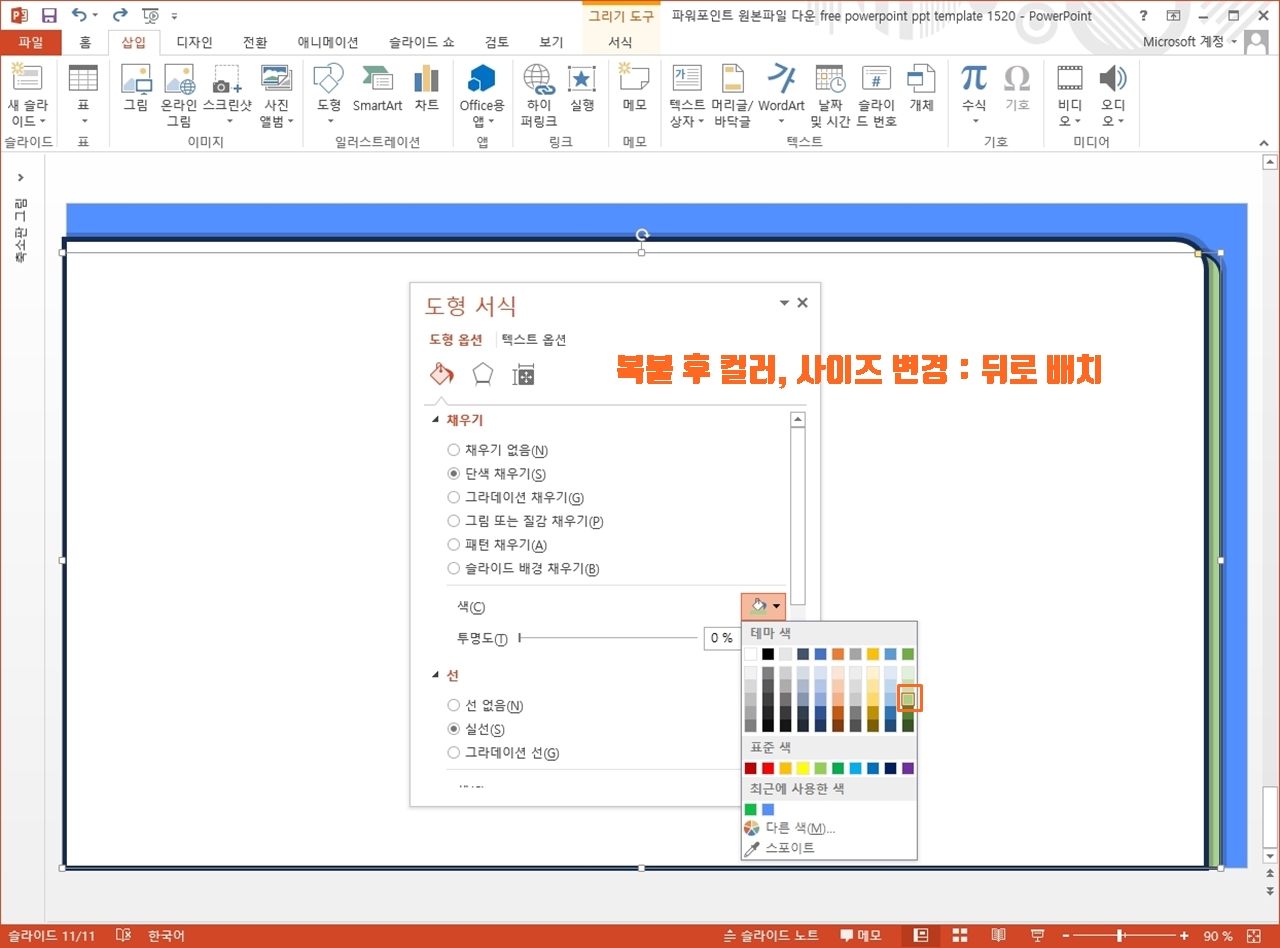This screenshot has width=1280, height=948.
Task: Select 단색 채우기 solid fill option
Action: click(497, 474)
